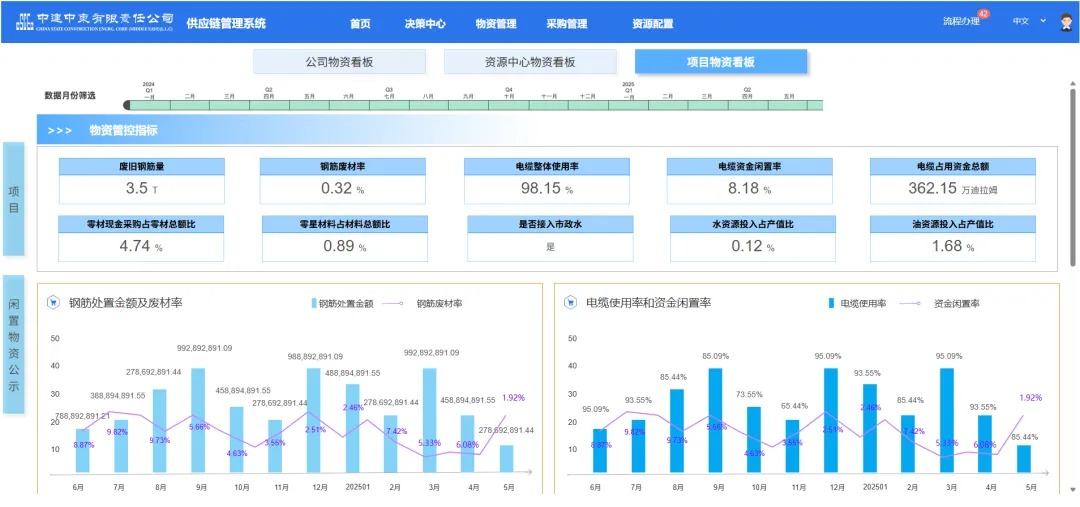
Task: Go to 首页 in top navigation
Action: tap(360, 23)
